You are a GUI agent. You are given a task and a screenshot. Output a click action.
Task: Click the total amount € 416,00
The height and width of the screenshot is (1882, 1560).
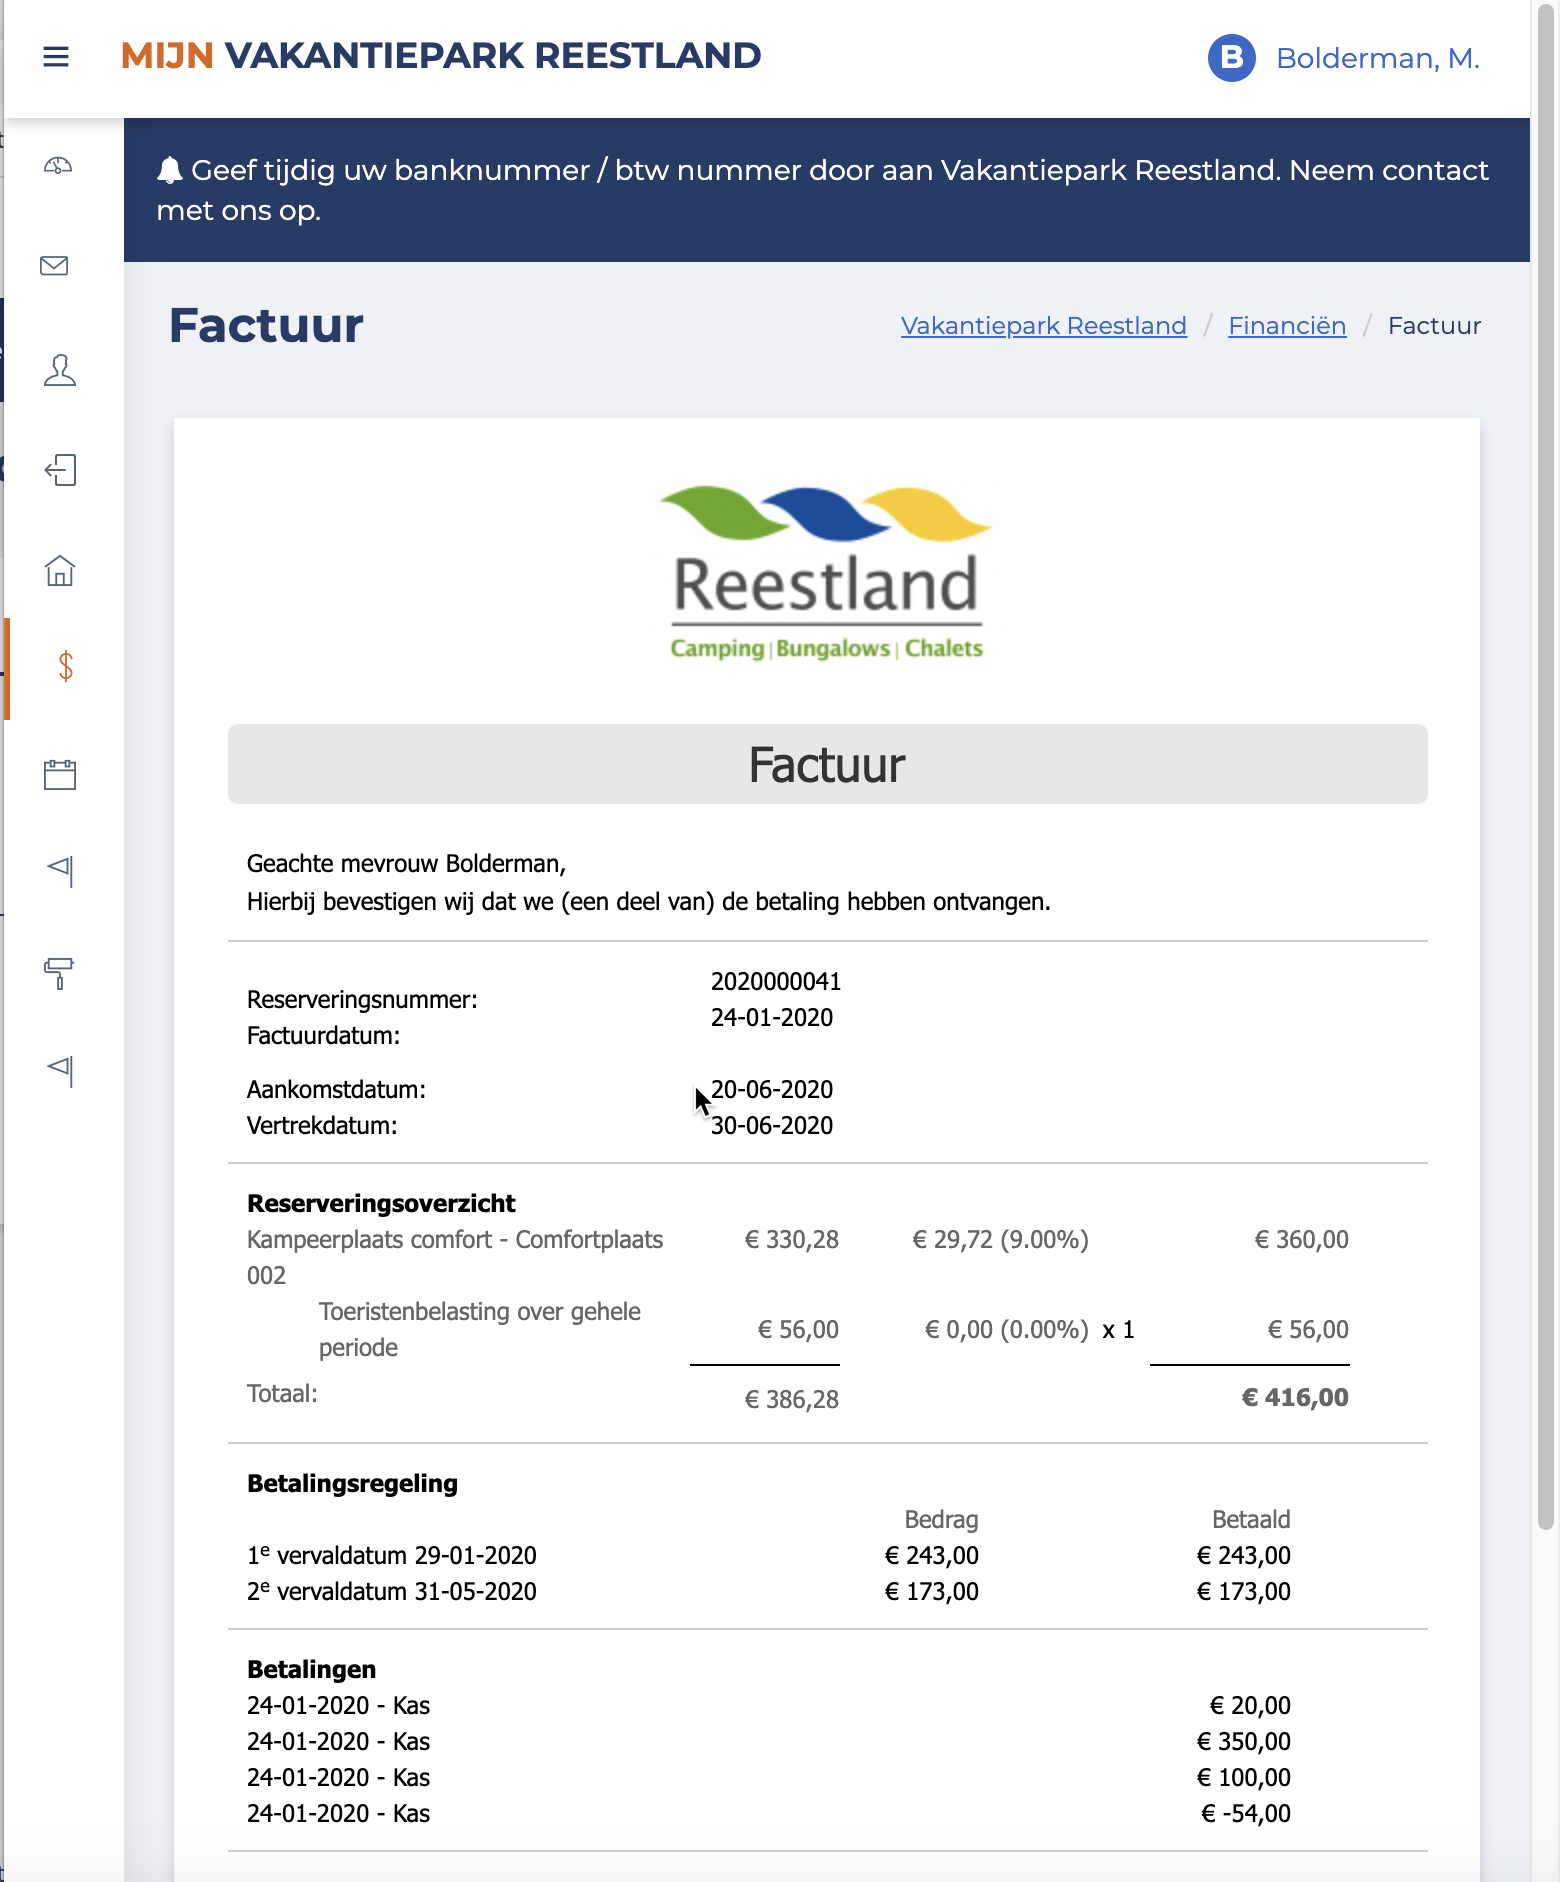pos(1295,1398)
